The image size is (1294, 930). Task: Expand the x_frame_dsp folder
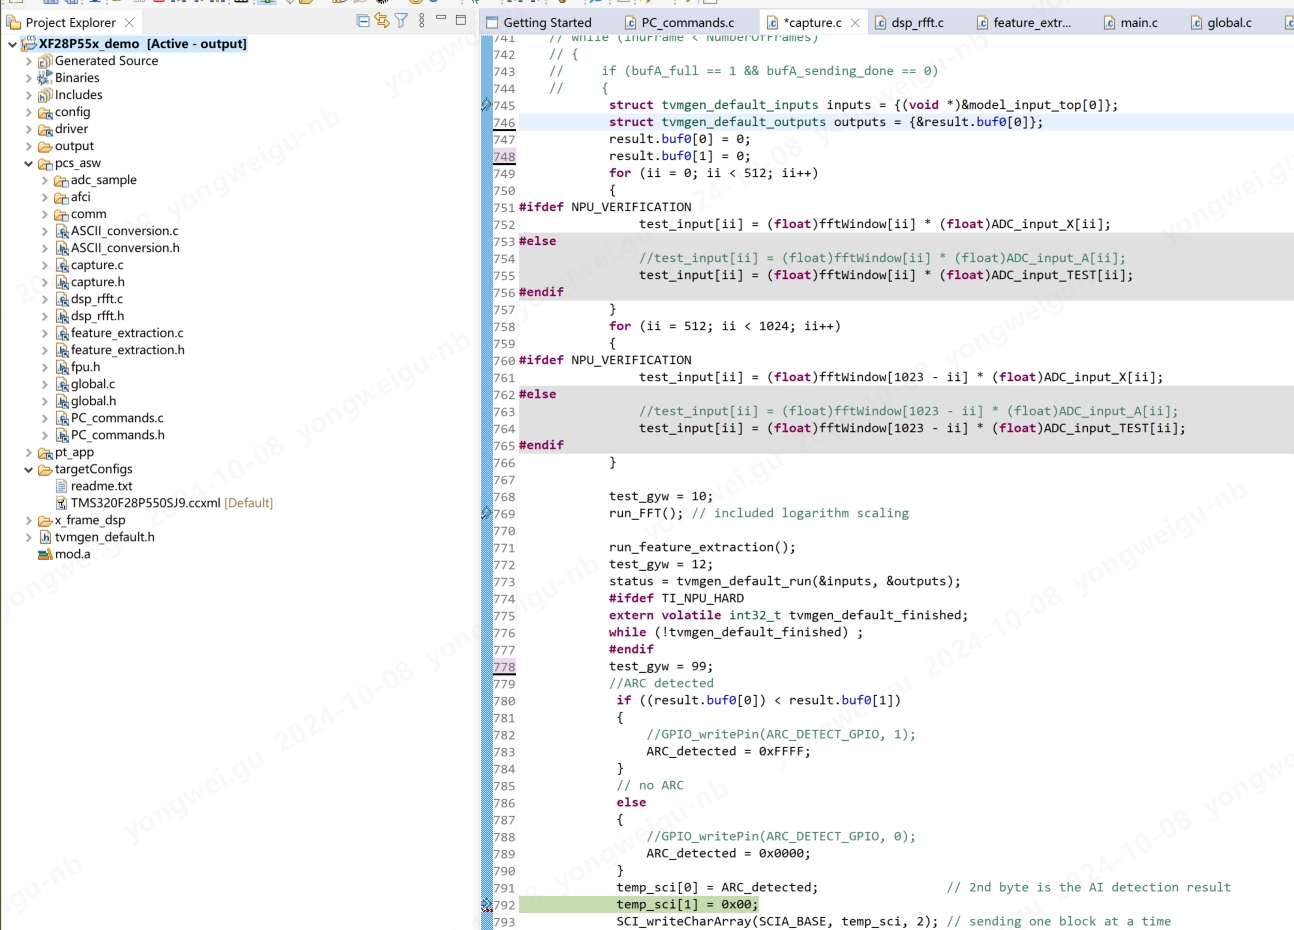point(28,520)
